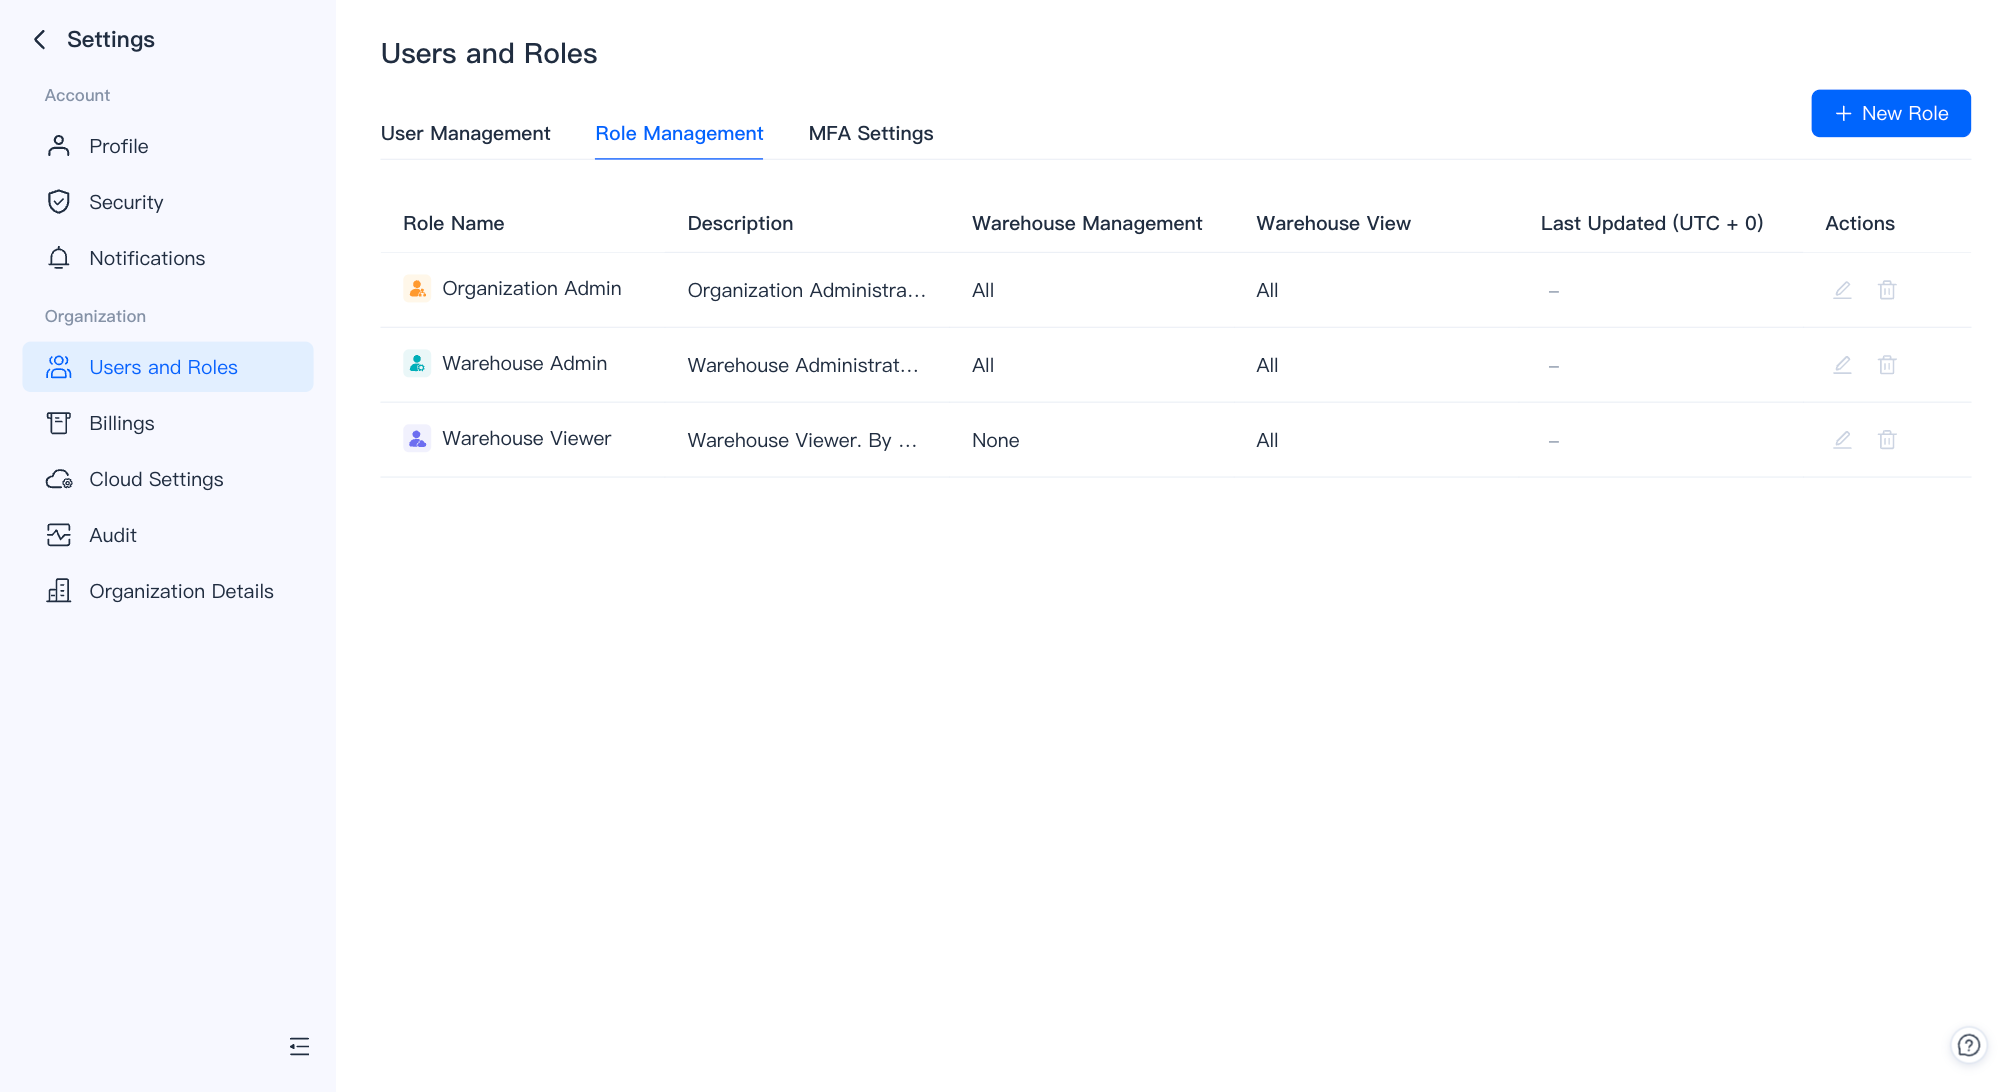Open Billings via receipt icon
Image resolution: width=2016 pixels, height=1092 pixels.
tap(58, 423)
